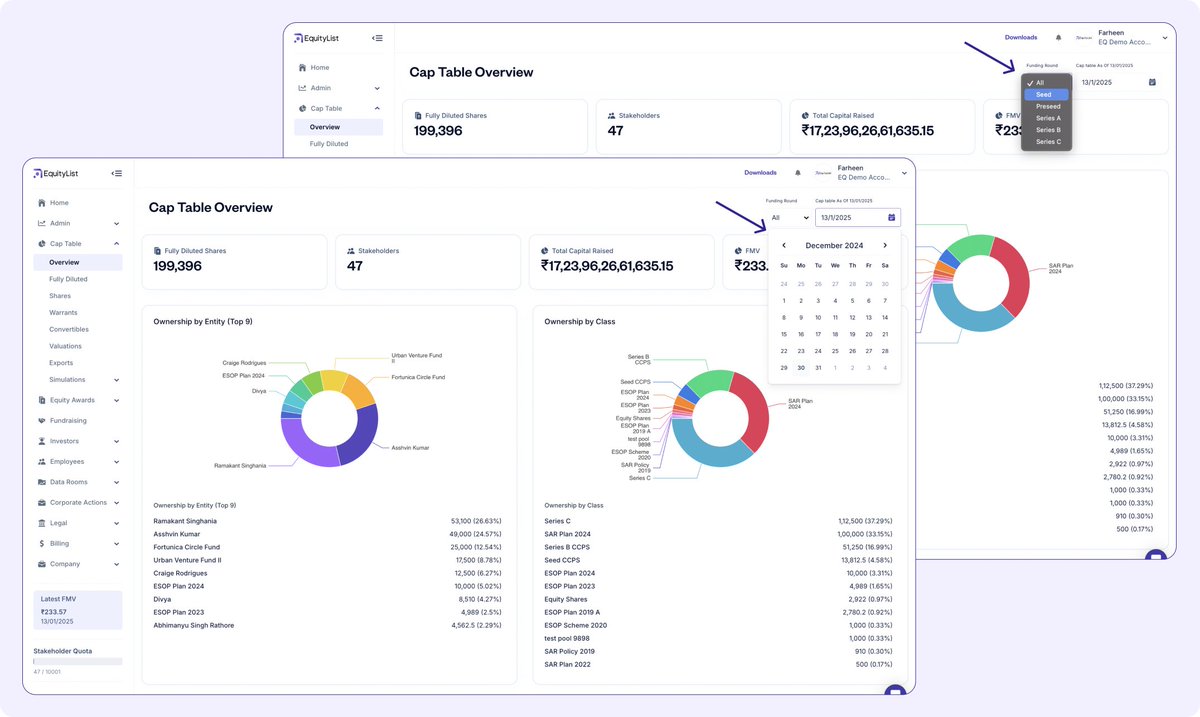Click the Stakeholder Quota progress bar

[x=77, y=661]
